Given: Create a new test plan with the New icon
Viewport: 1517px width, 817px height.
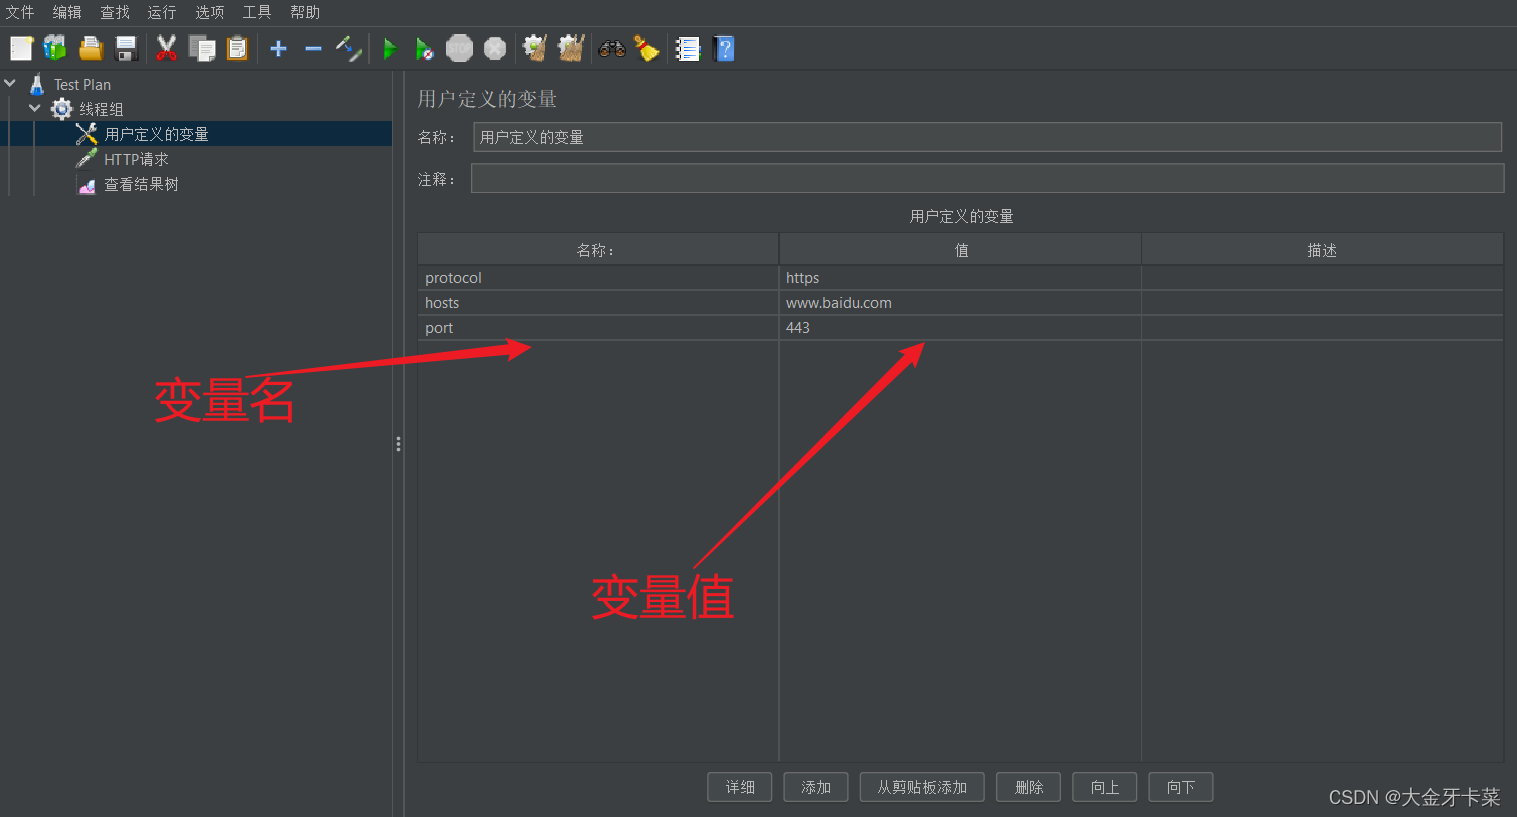Looking at the screenshot, I should (x=21, y=48).
